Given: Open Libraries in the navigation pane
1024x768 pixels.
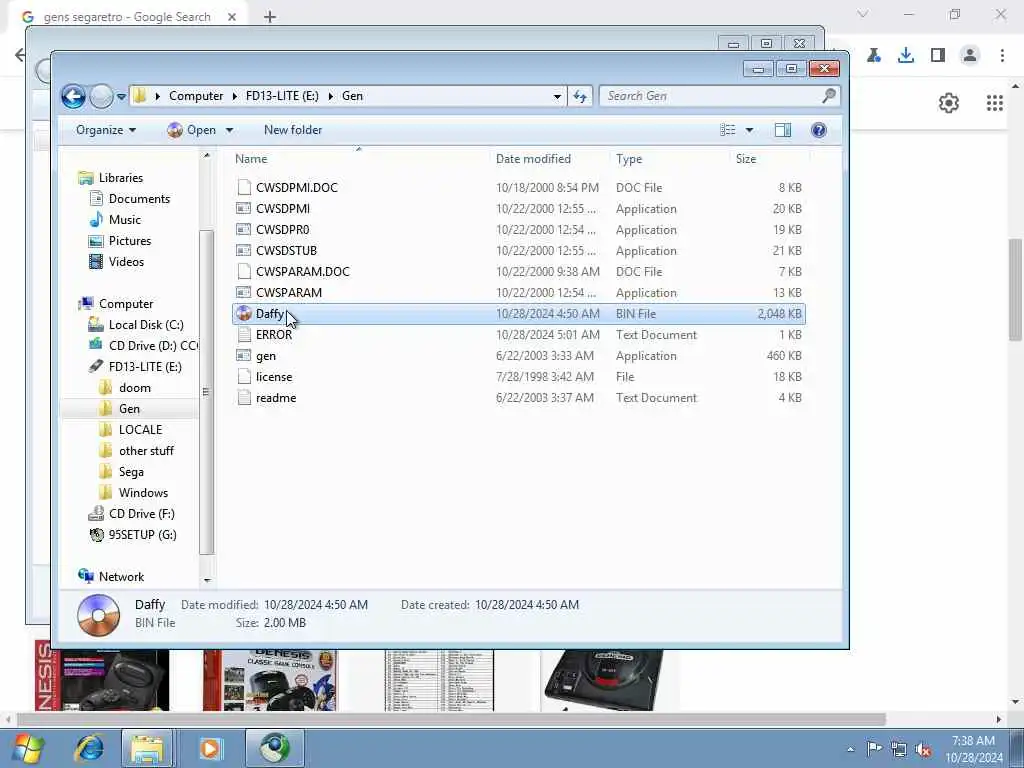Looking at the screenshot, I should point(120,178).
